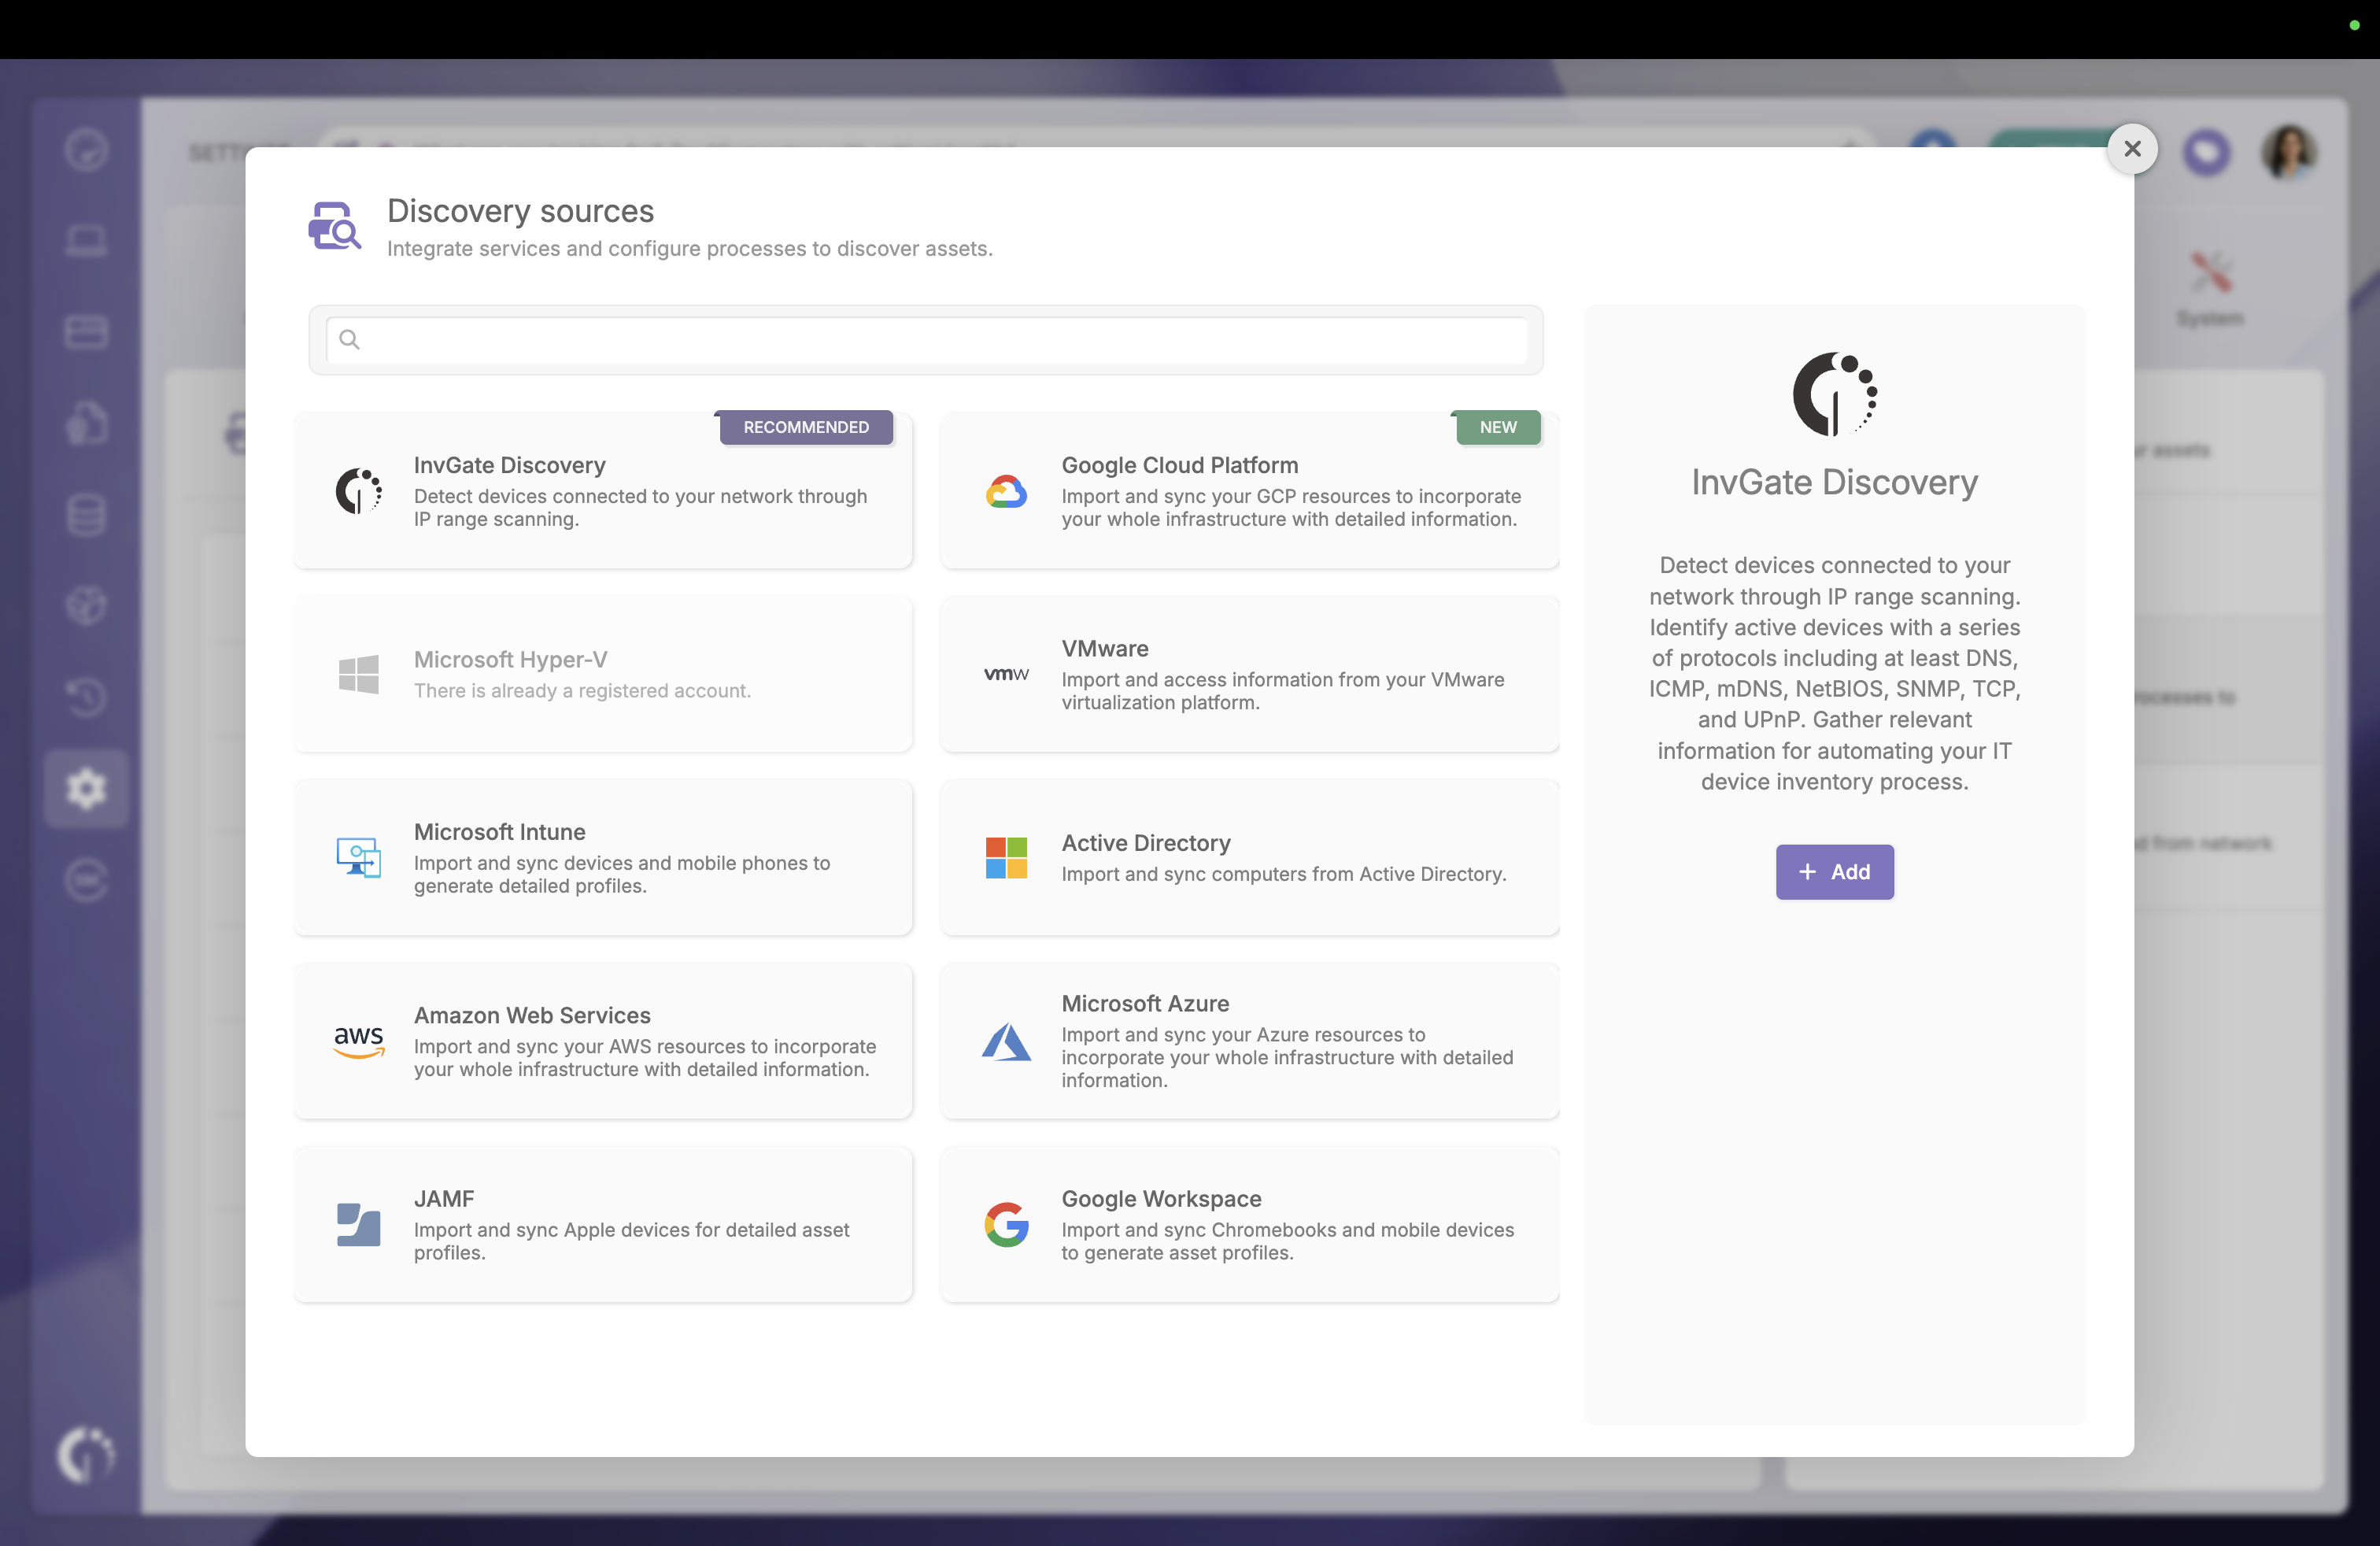Screen dimensions: 2380x1546
Task: Click the Microsoft Intune device icon
Action: pos(358,857)
